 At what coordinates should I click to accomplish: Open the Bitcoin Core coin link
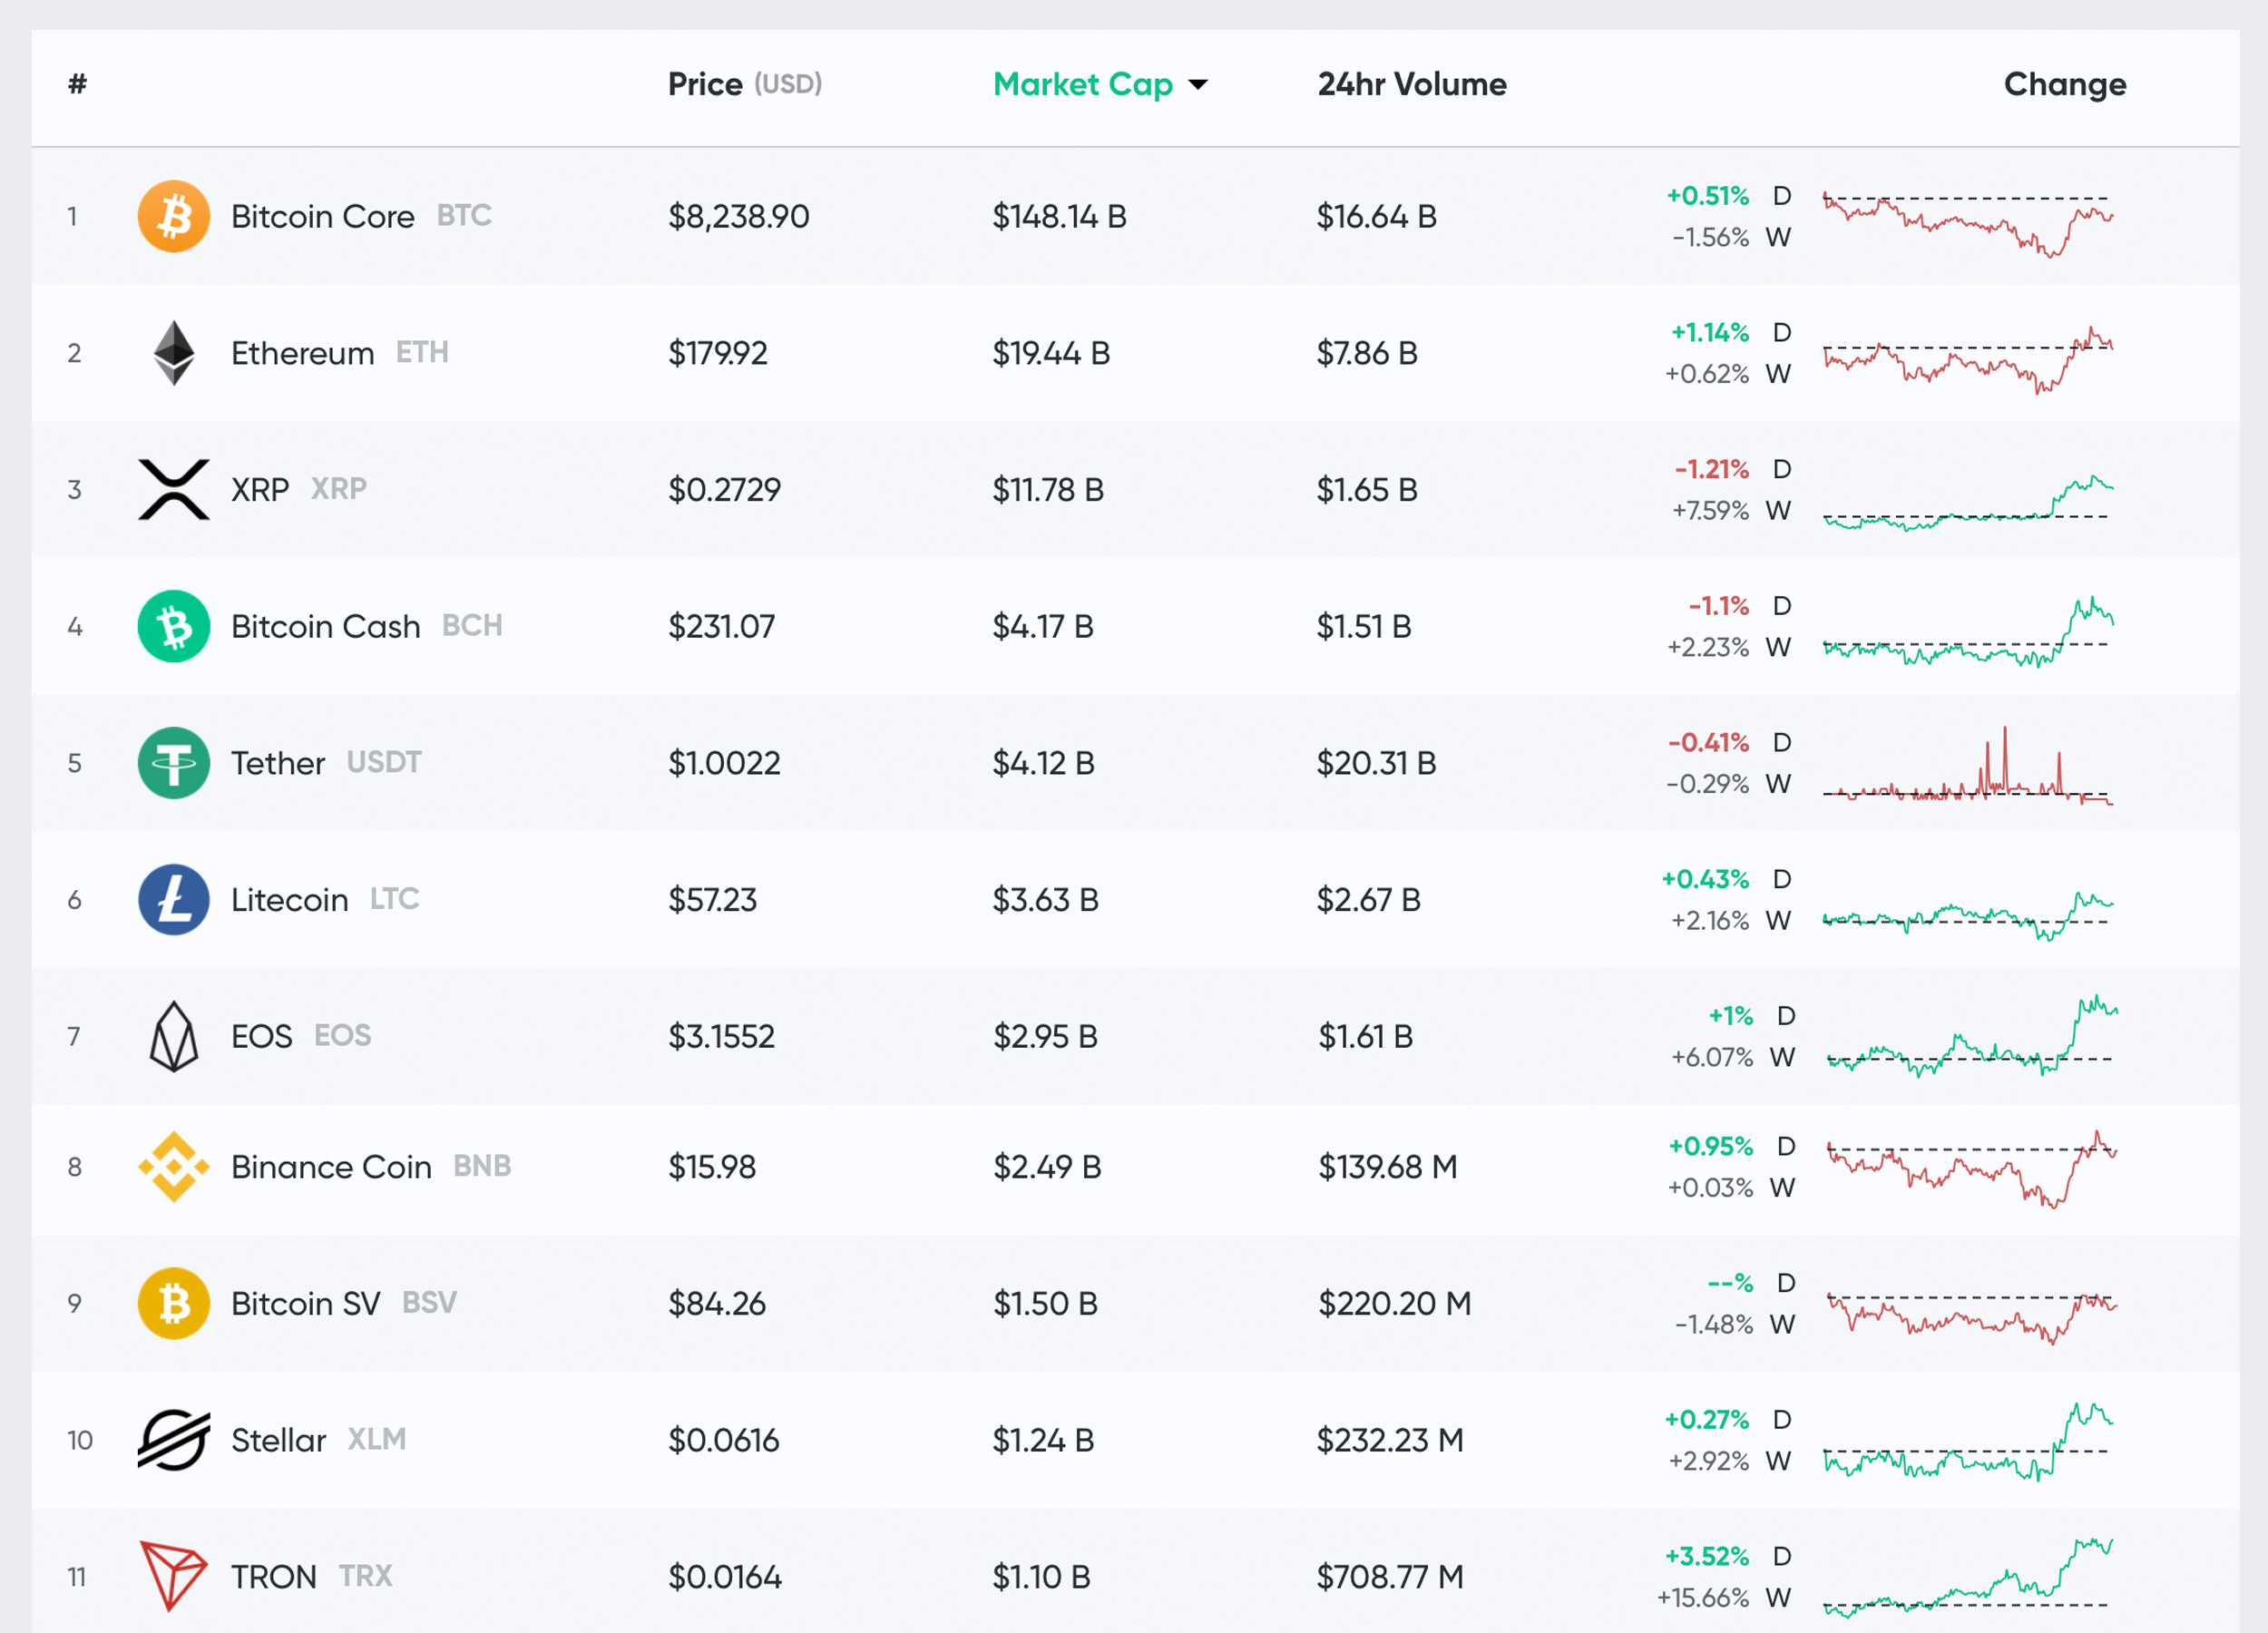[x=323, y=216]
